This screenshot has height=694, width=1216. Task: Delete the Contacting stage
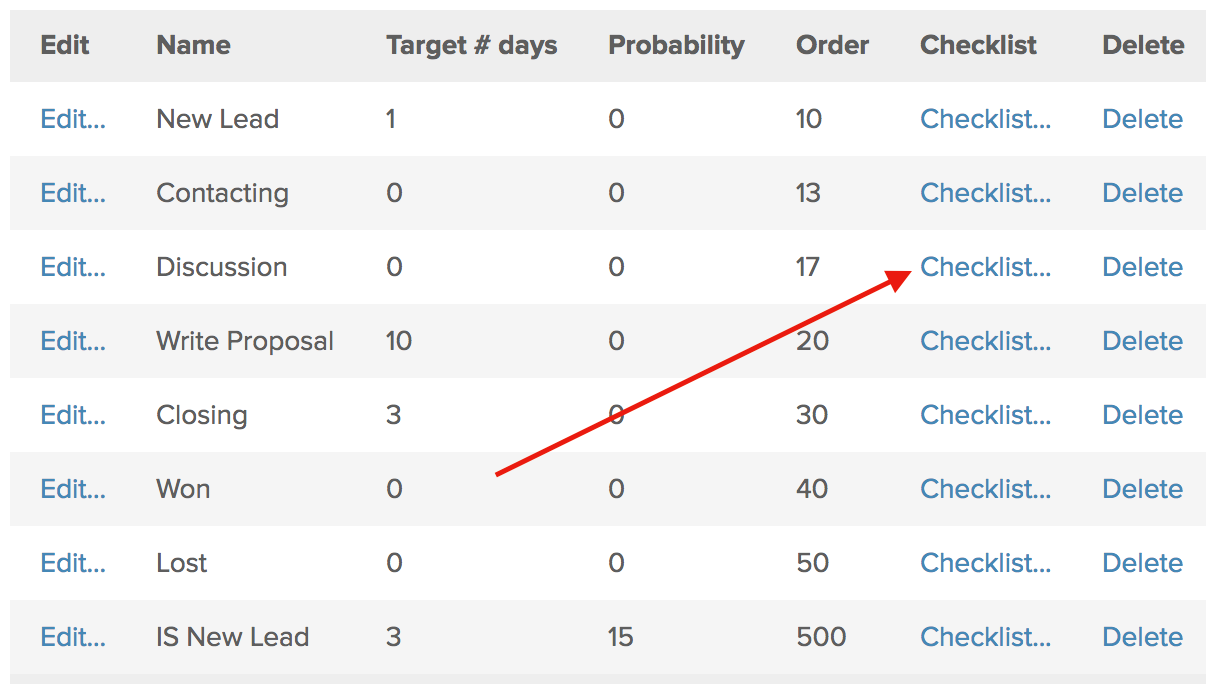coord(1142,193)
